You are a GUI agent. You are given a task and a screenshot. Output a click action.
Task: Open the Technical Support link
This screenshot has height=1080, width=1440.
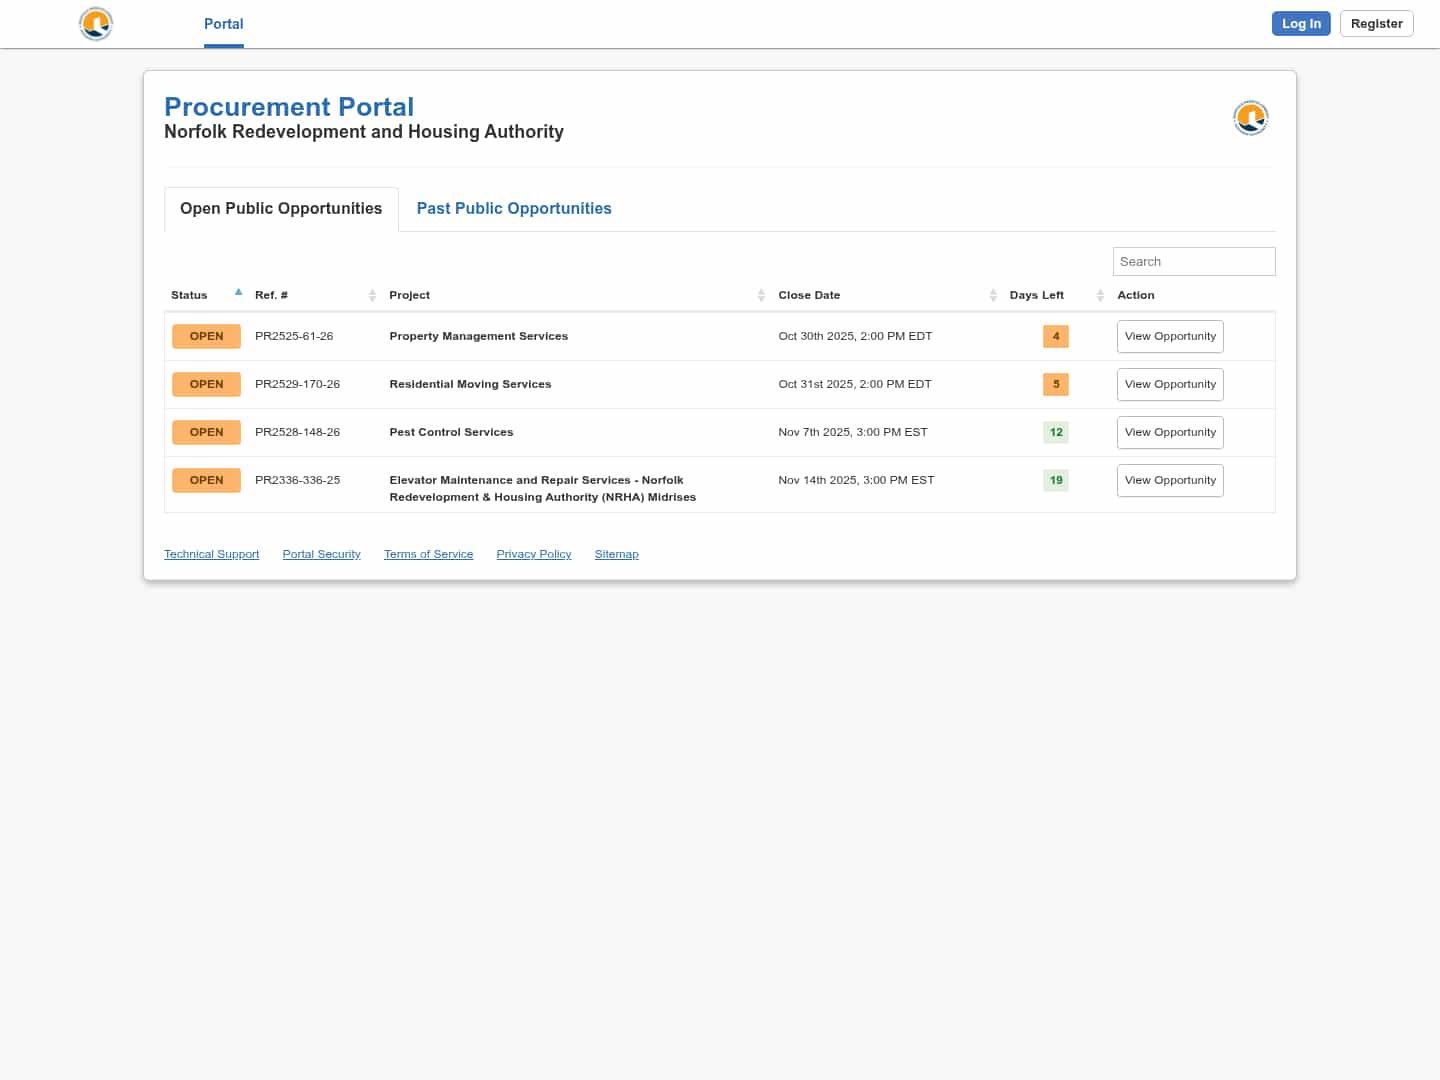tap(211, 554)
